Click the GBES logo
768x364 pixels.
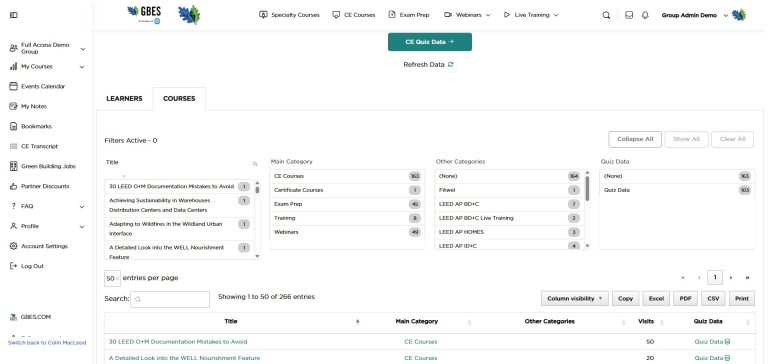click(144, 15)
